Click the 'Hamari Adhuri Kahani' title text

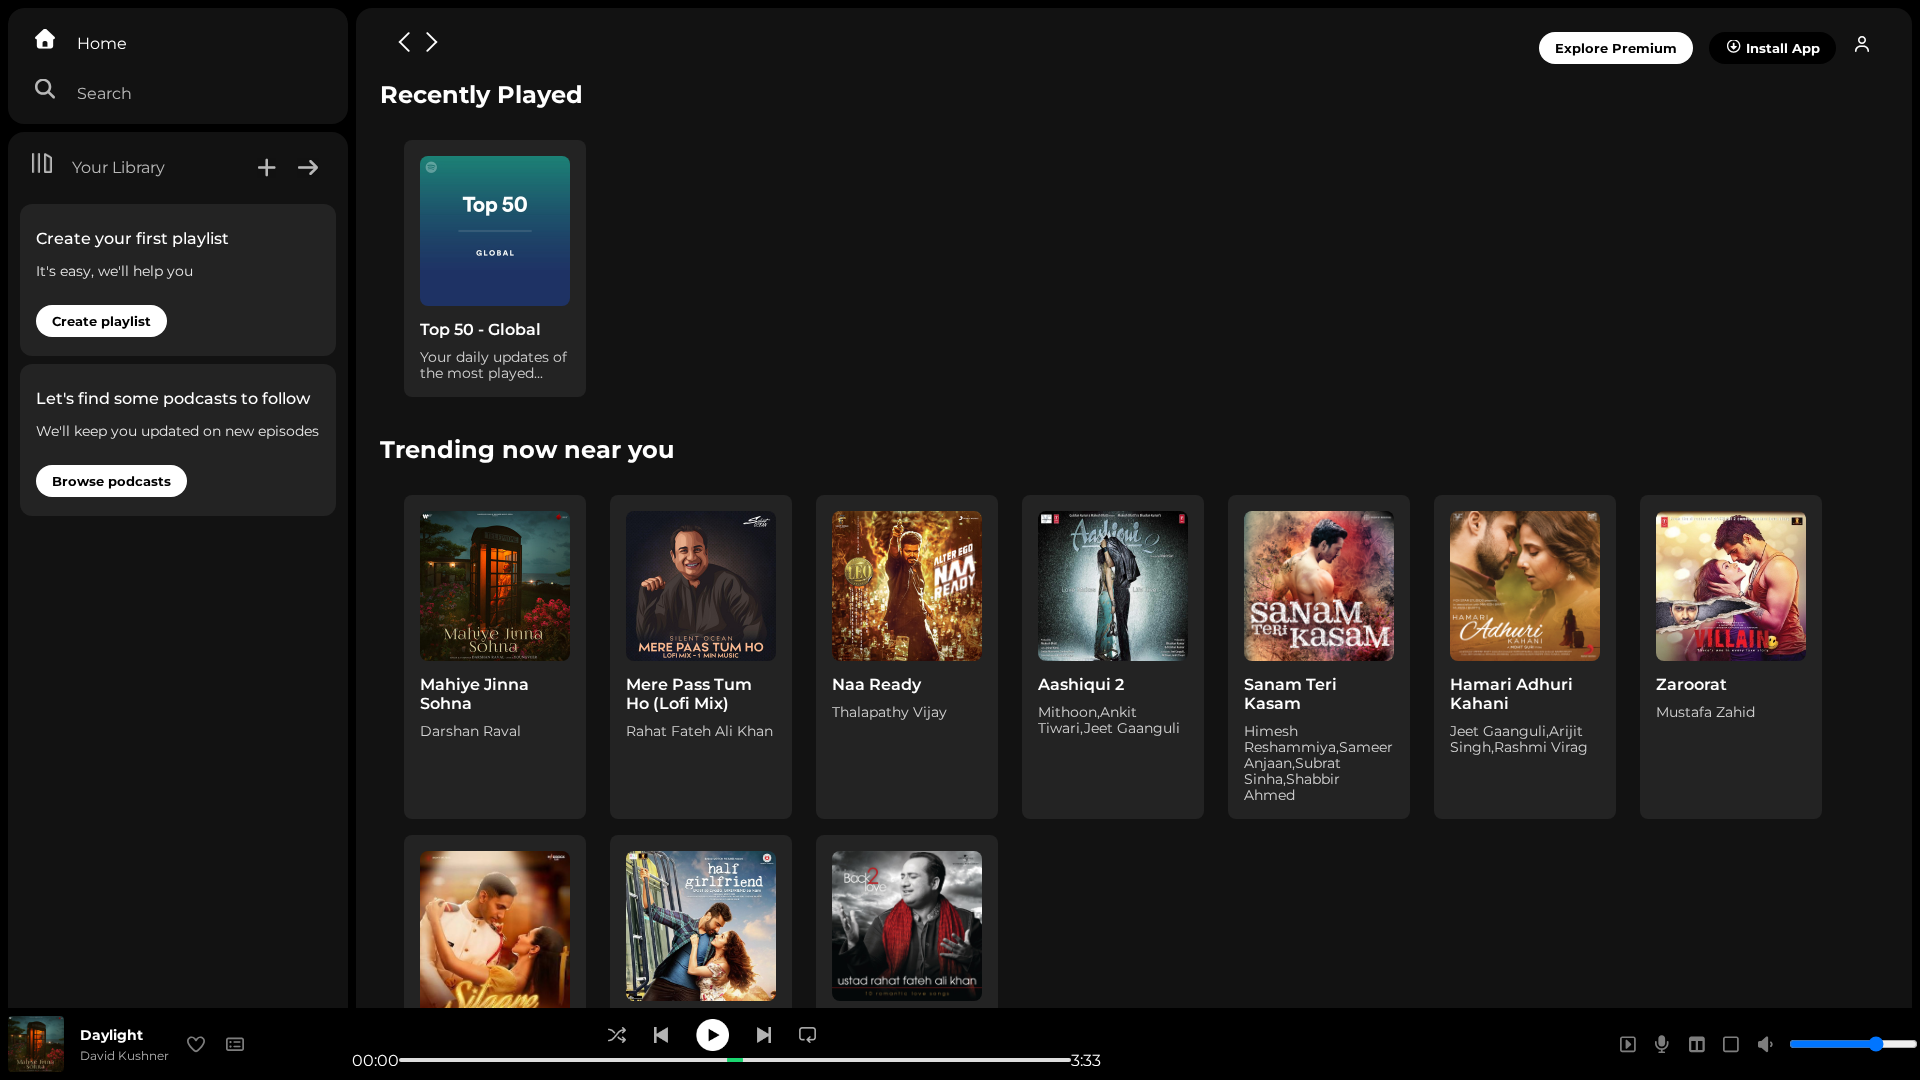pyautogui.click(x=1511, y=694)
